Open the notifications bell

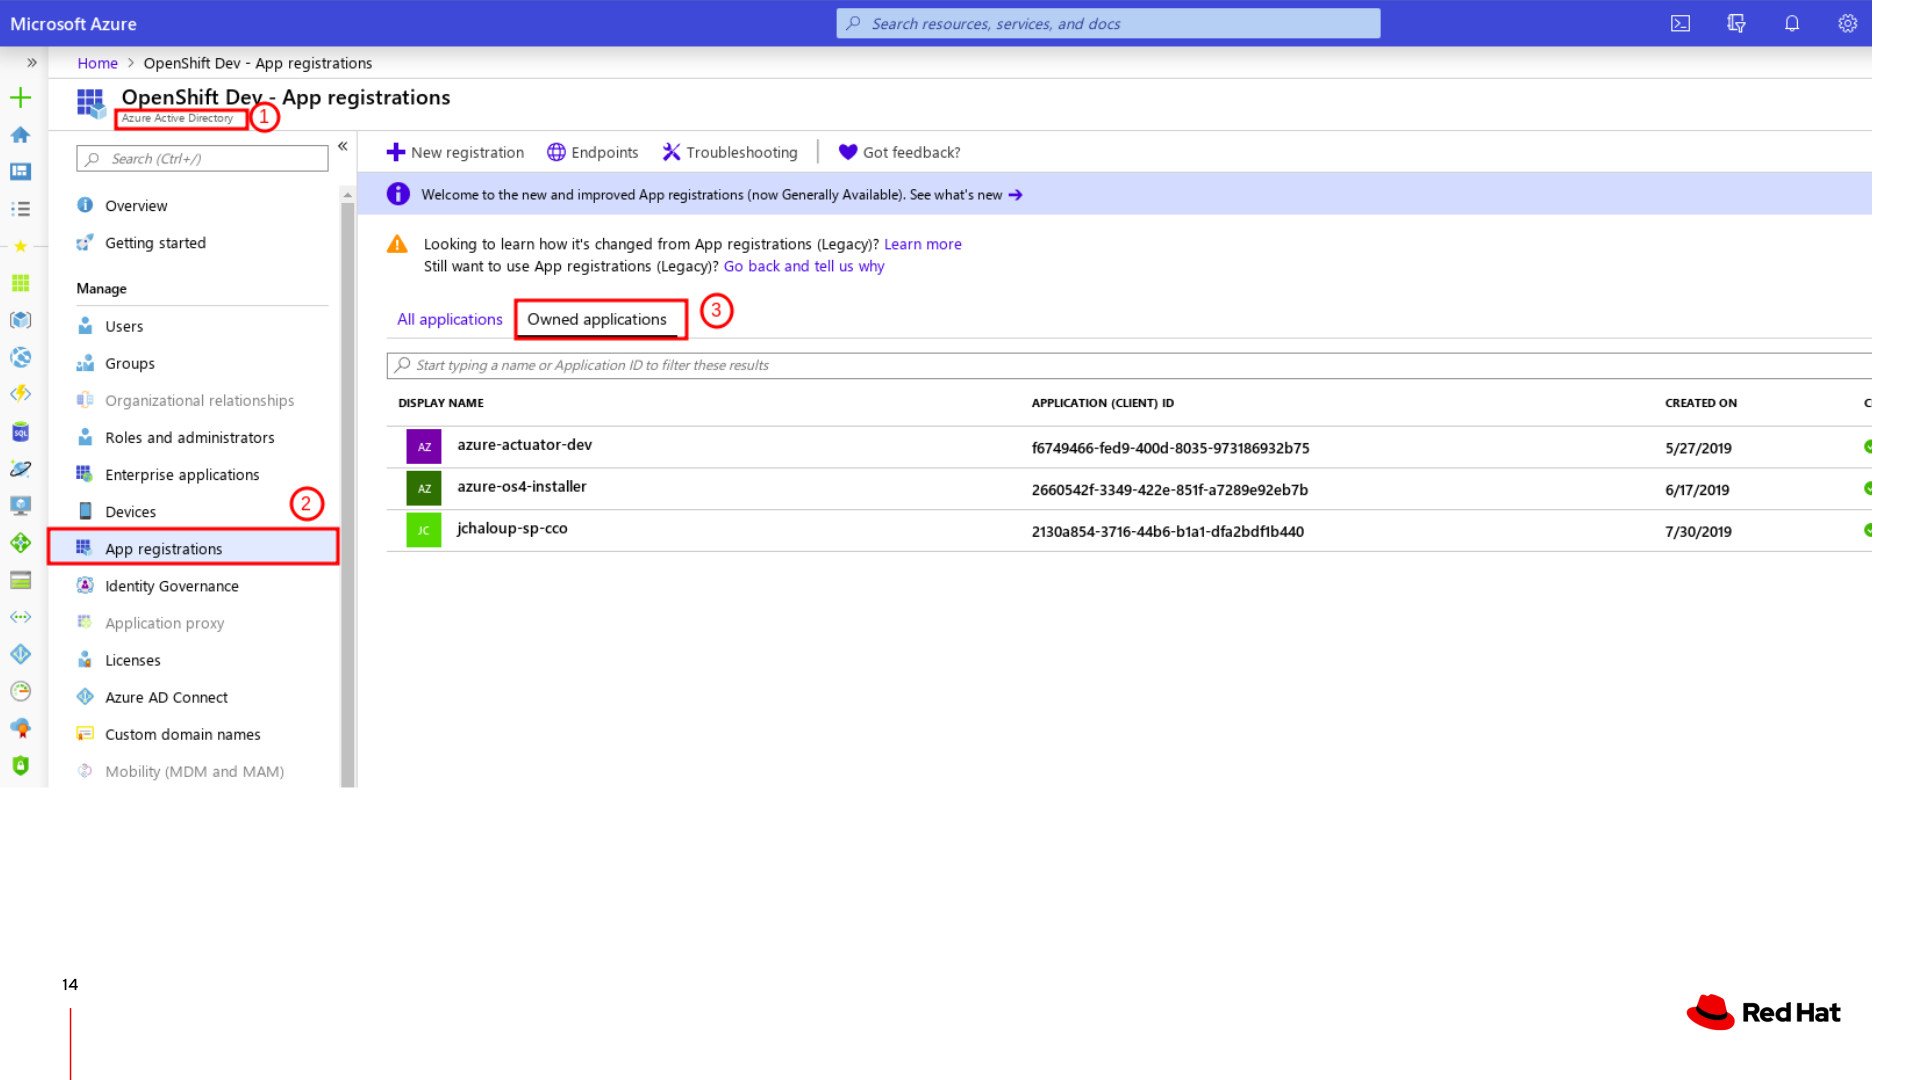click(x=1791, y=23)
